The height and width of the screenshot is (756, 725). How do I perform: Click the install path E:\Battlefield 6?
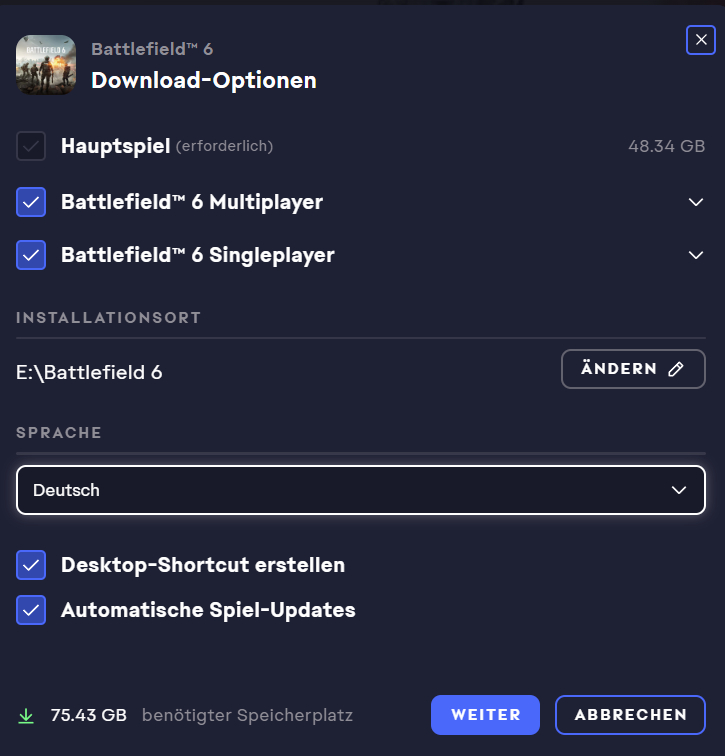[89, 372]
